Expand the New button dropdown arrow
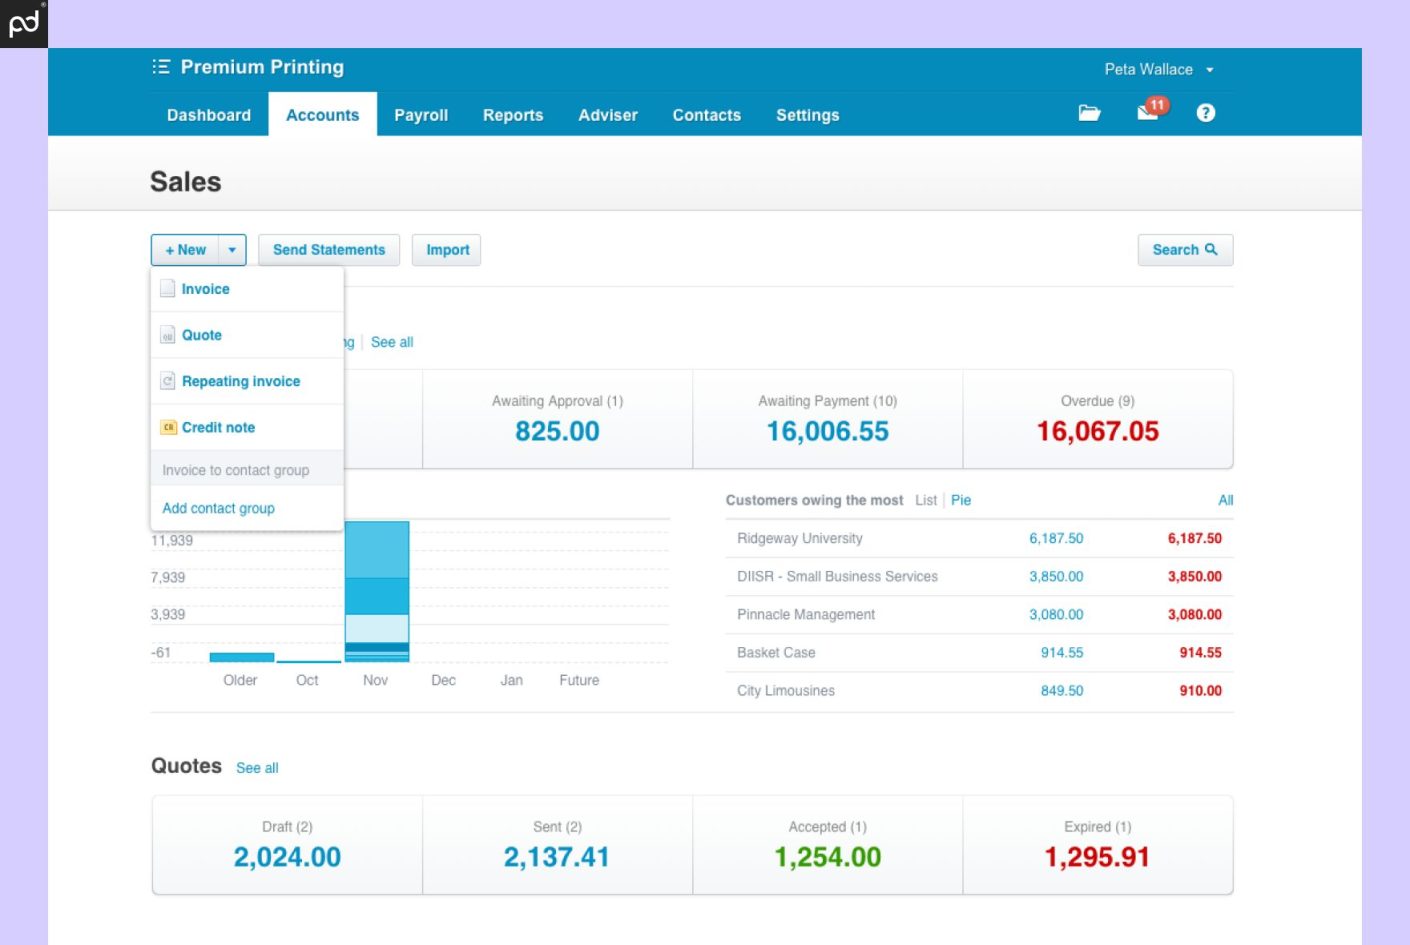The width and height of the screenshot is (1410, 945). [232, 249]
